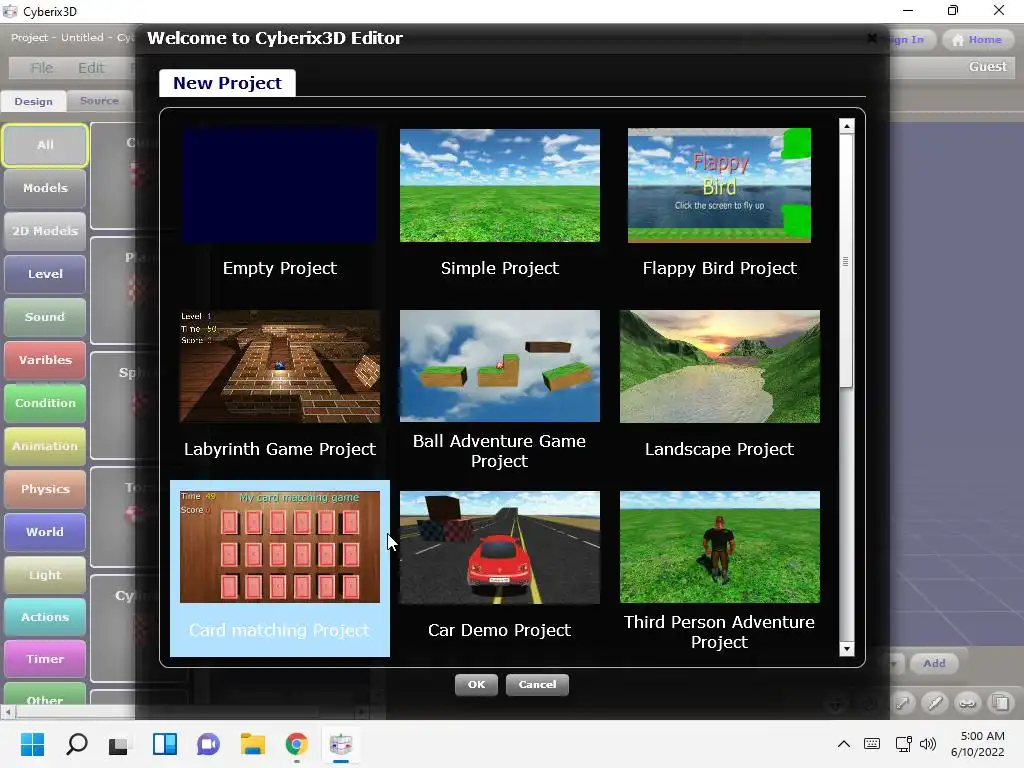The height and width of the screenshot is (768, 1024).
Task: Select the All category button
Action: tap(45, 145)
